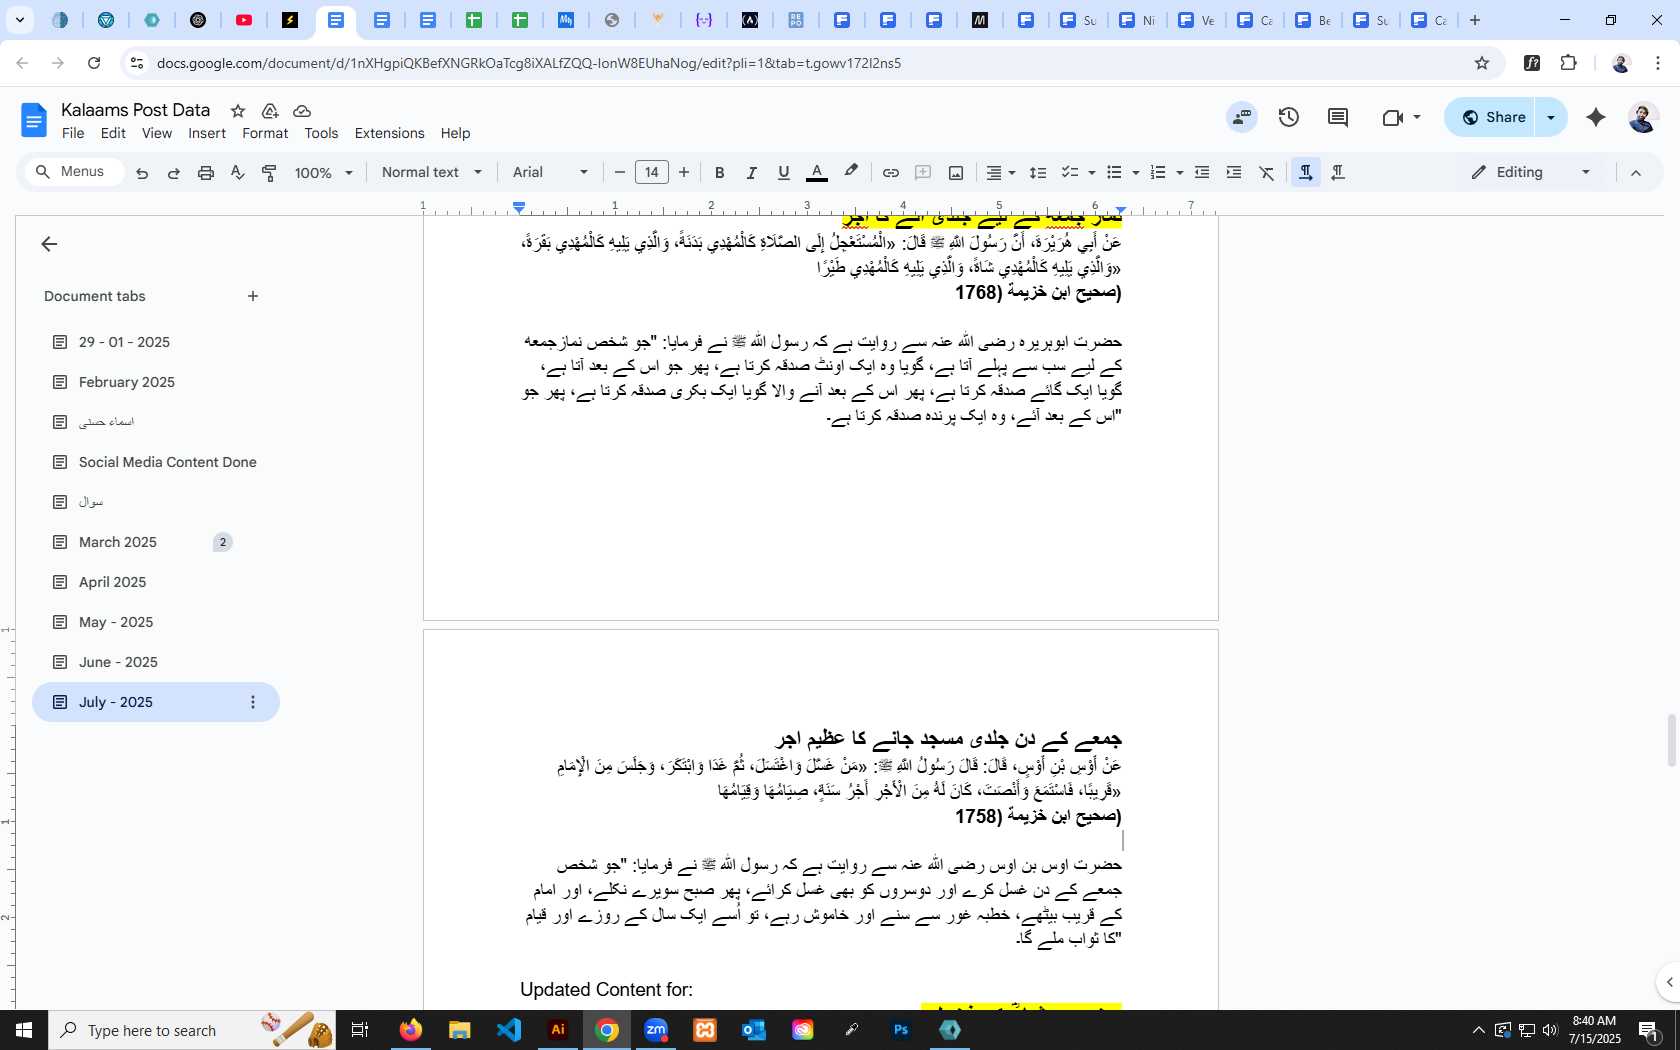Toggle bold formatting
This screenshot has height=1050, width=1680.
pos(719,173)
